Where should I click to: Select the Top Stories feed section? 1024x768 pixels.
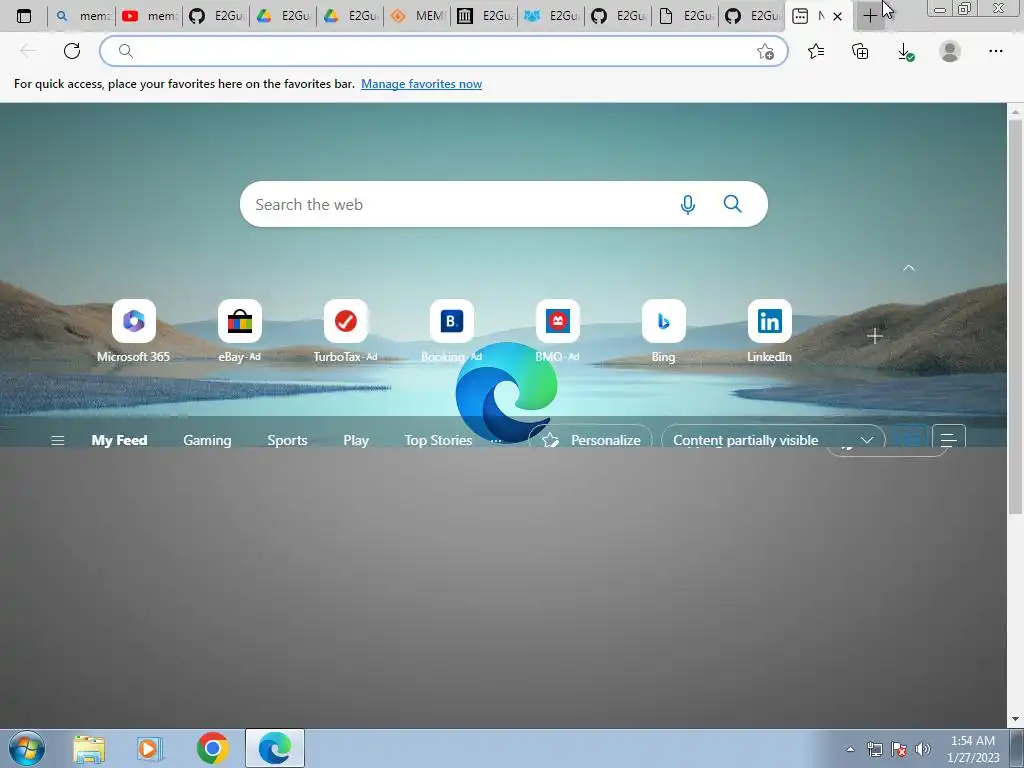pyautogui.click(x=438, y=440)
